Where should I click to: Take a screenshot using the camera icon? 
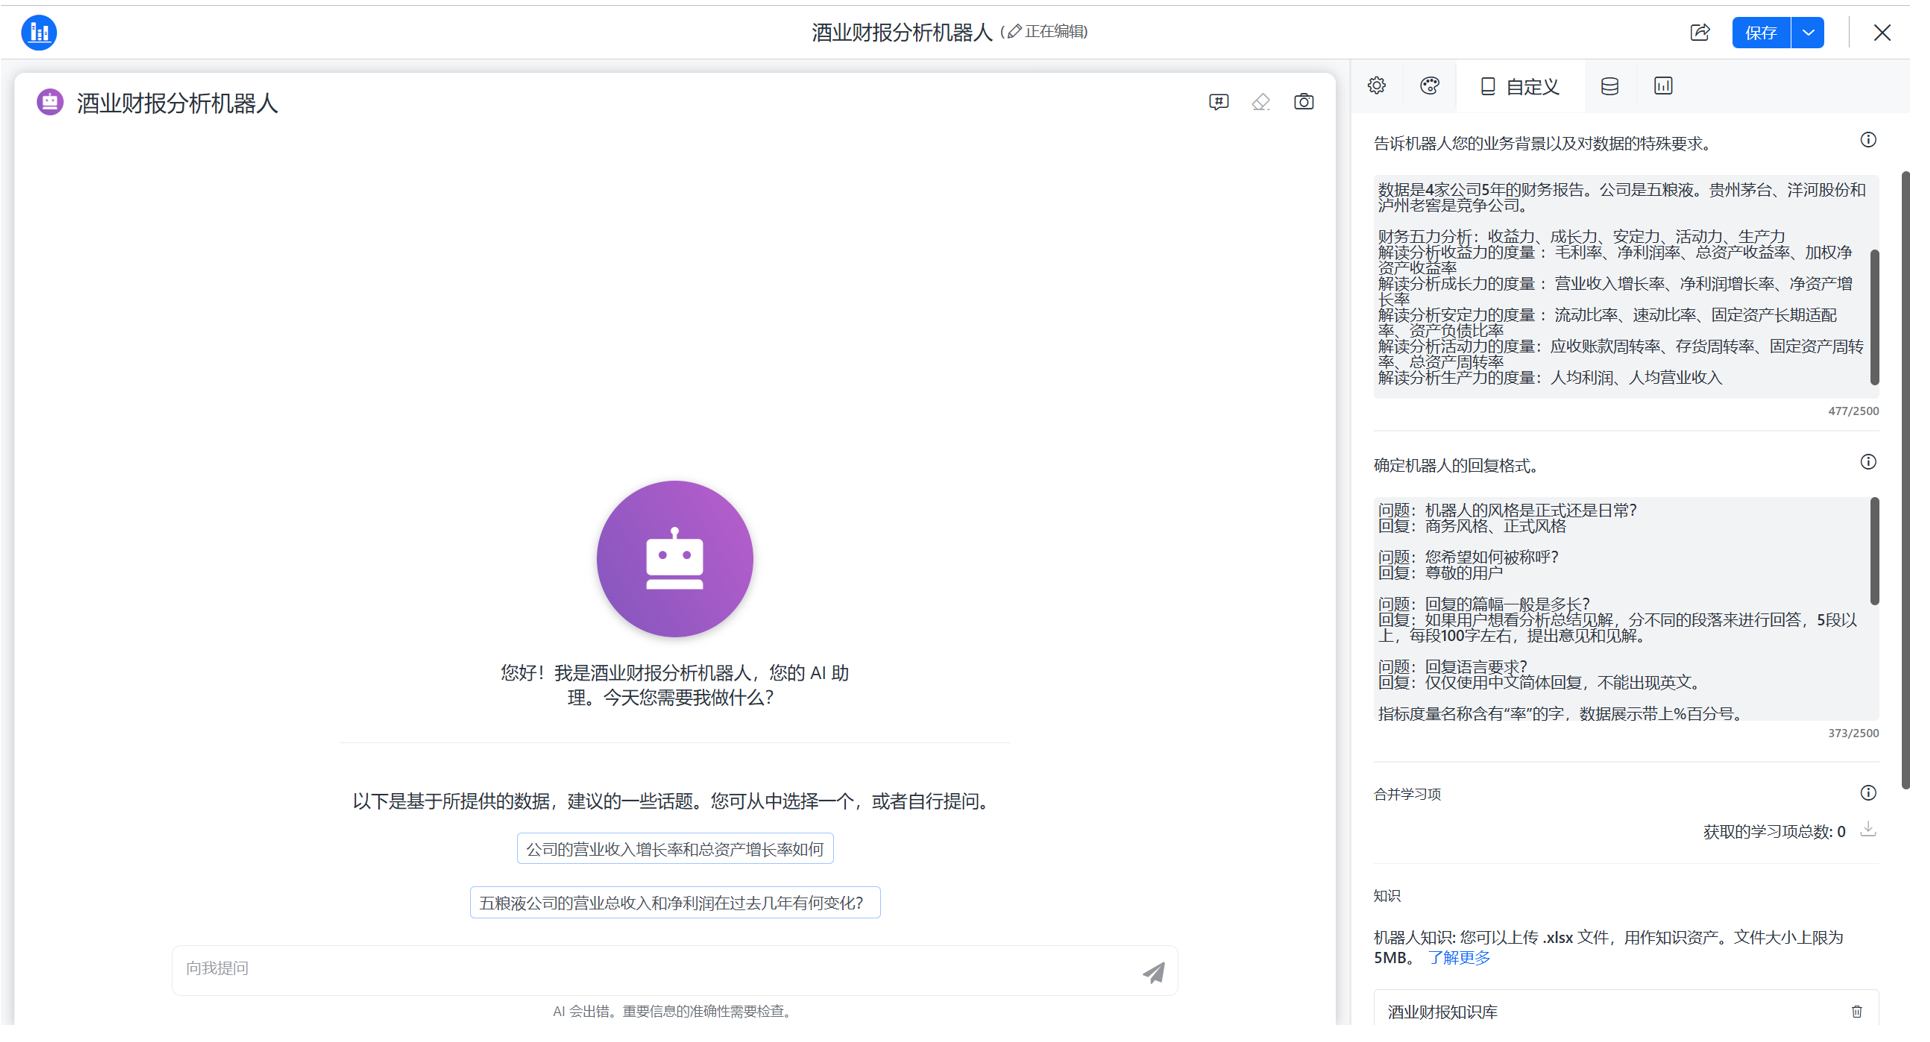(1304, 101)
